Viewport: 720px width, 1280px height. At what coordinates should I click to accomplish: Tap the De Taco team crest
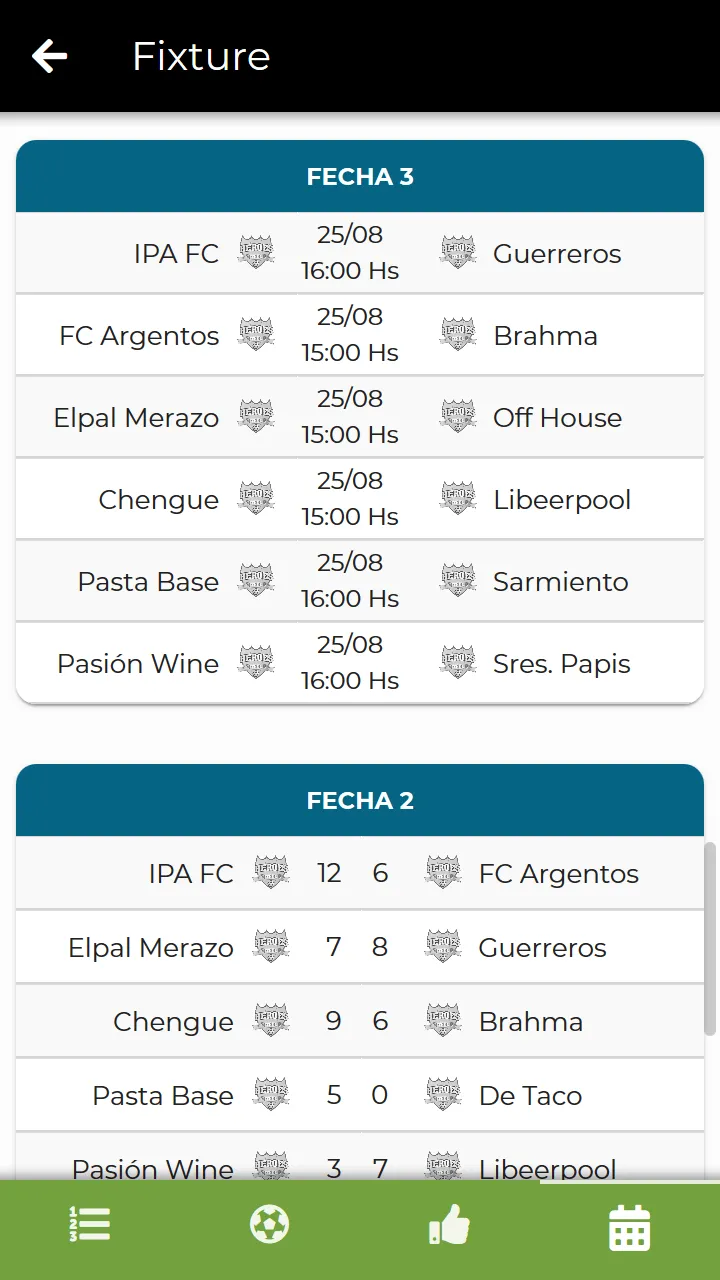click(443, 1094)
